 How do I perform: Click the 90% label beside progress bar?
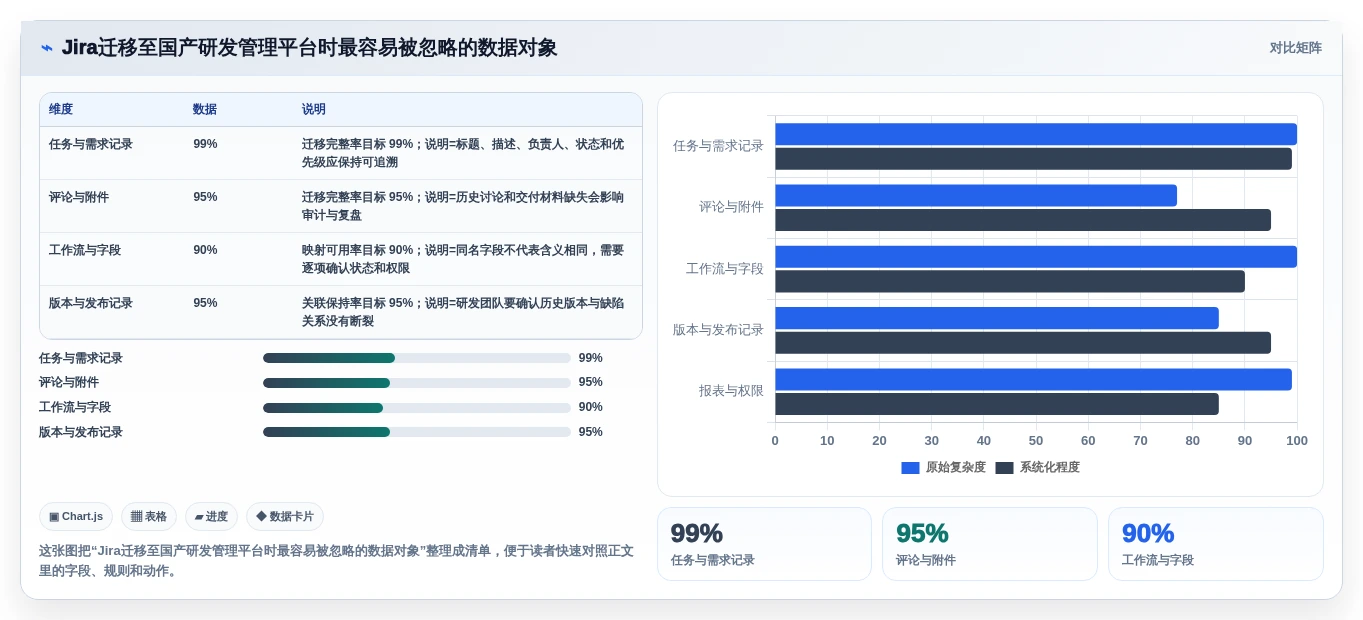(590, 407)
